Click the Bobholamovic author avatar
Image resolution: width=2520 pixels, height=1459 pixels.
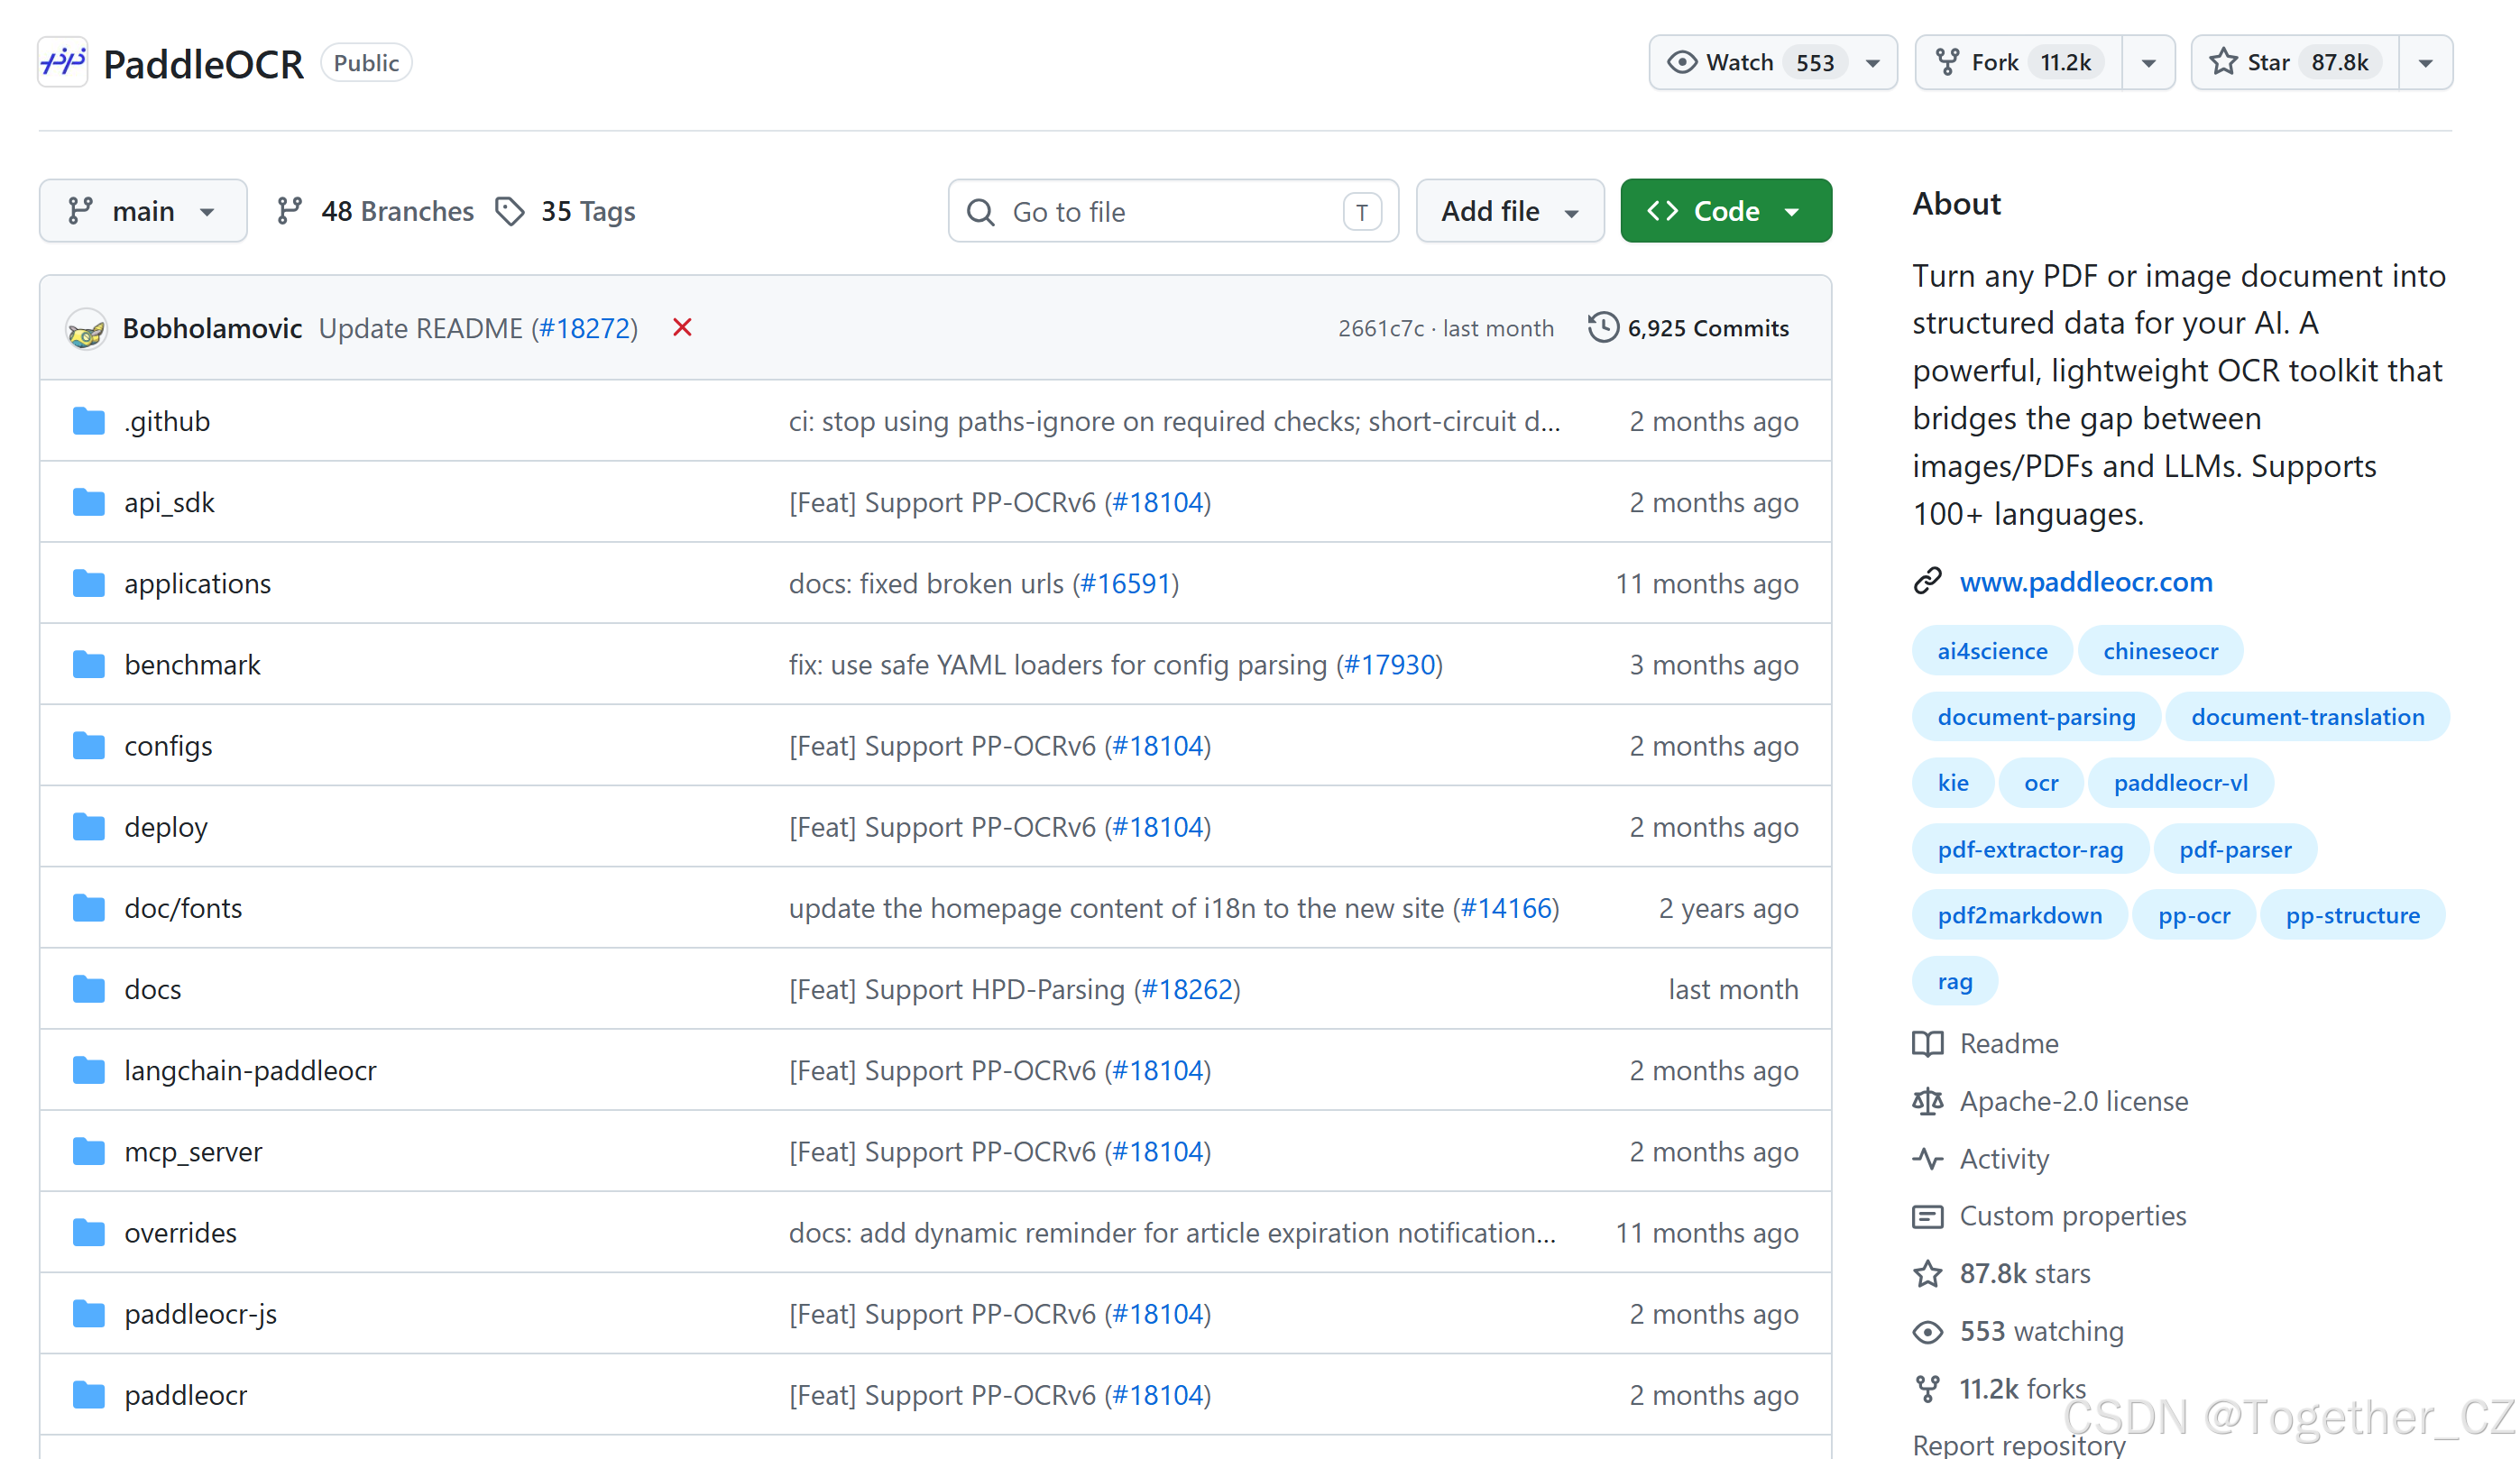click(x=86, y=329)
